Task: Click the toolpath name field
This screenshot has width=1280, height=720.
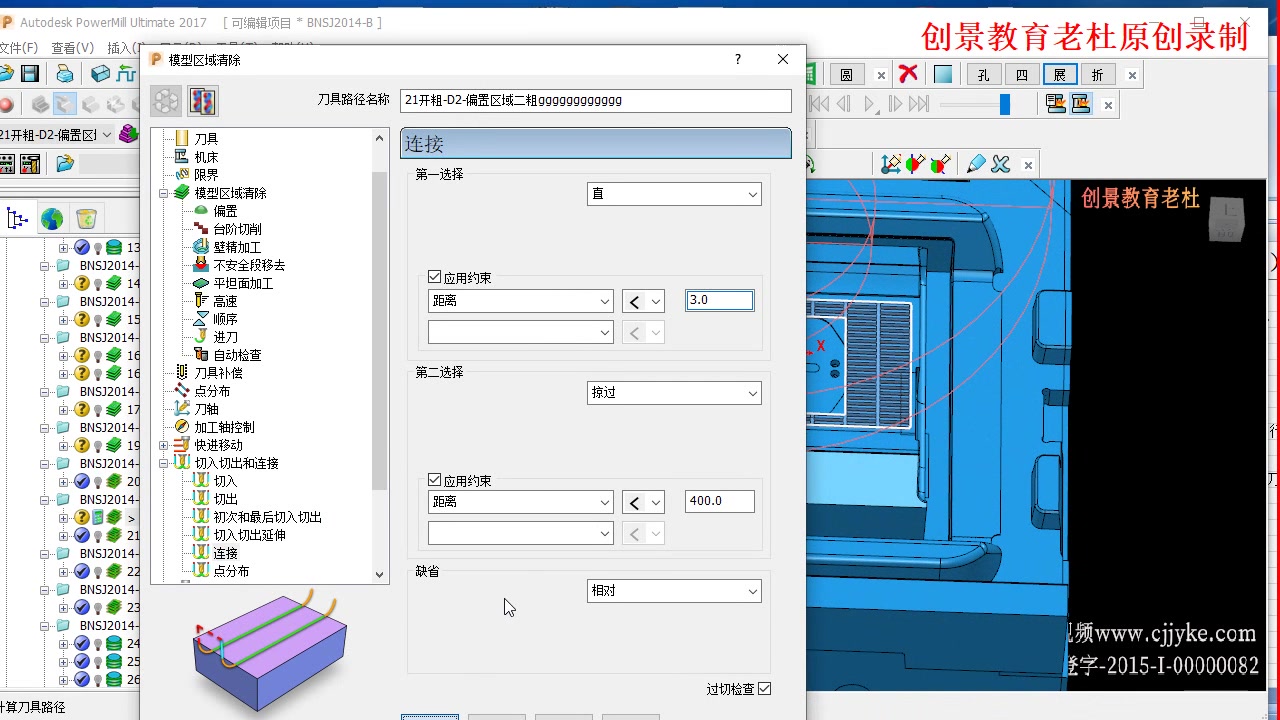Action: (x=596, y=101)
